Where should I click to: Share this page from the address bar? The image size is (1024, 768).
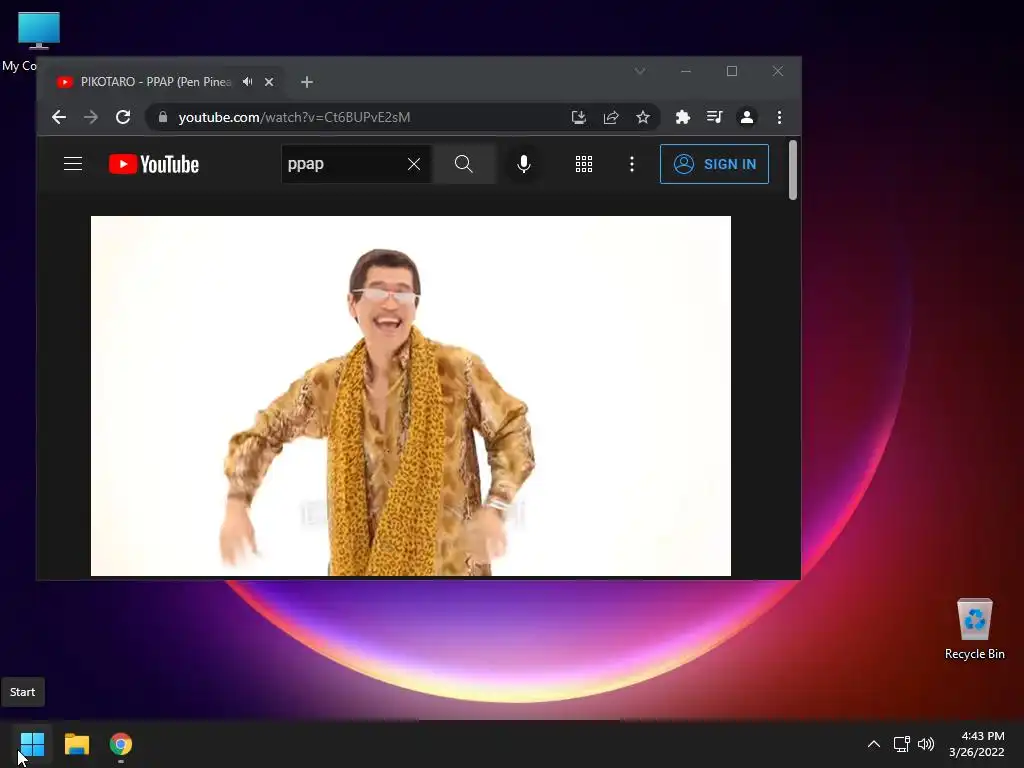coord(611,117)
